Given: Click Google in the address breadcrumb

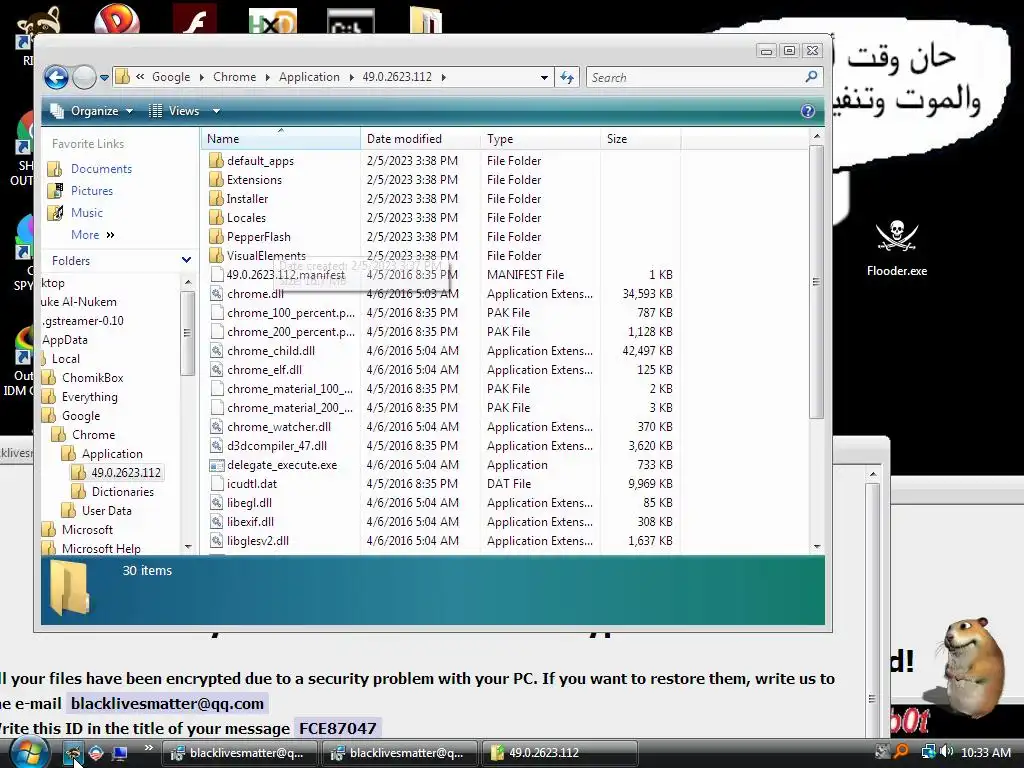Looking at the screenshot, I should tap(171, 77).
